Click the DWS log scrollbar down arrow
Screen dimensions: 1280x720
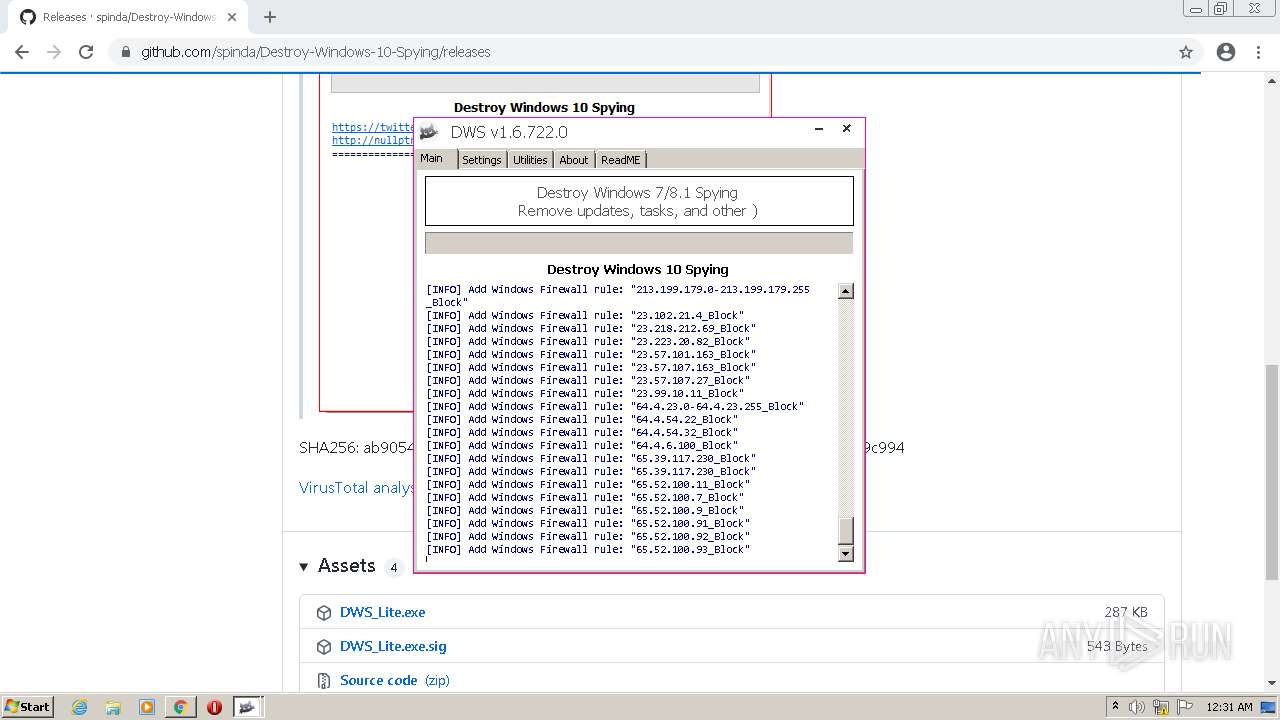tap(846, 554)
